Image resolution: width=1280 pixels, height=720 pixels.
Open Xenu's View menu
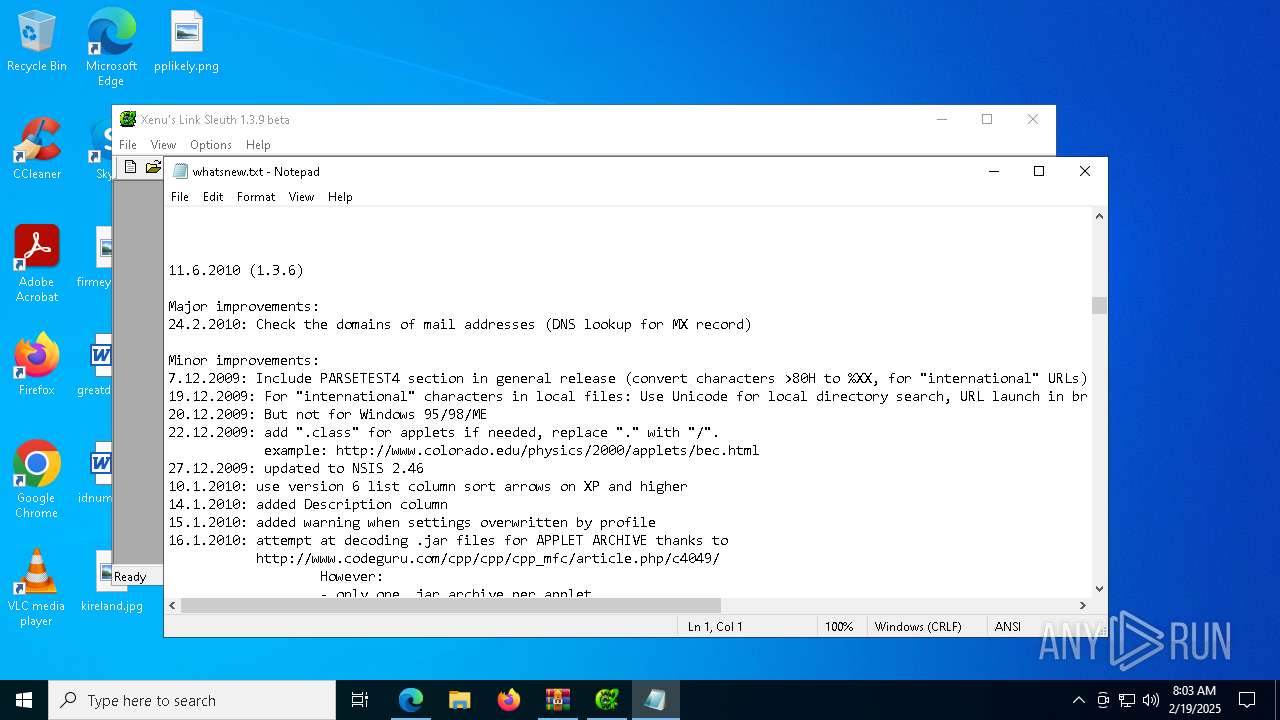[x=163, y=145]
